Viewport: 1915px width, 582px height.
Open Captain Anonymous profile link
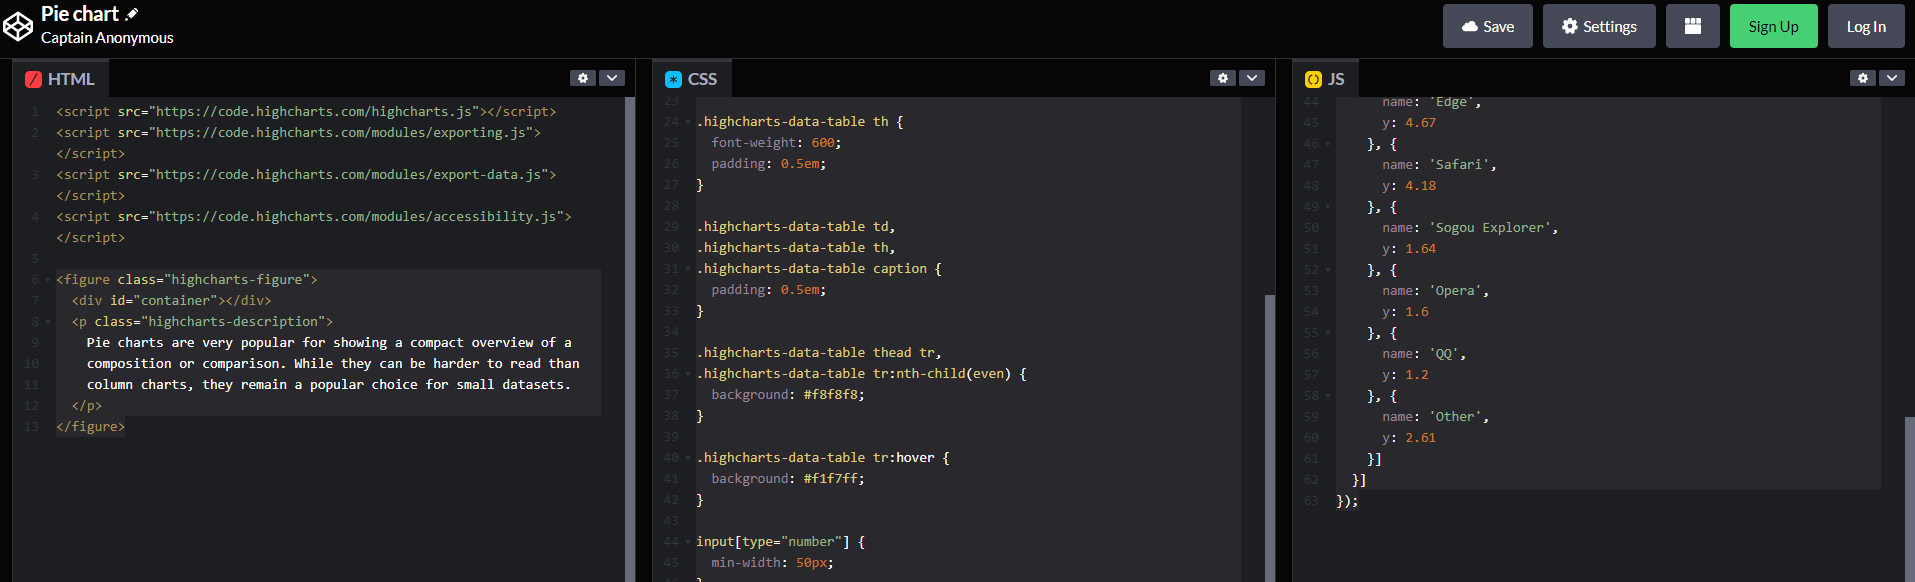click(107, 38)
